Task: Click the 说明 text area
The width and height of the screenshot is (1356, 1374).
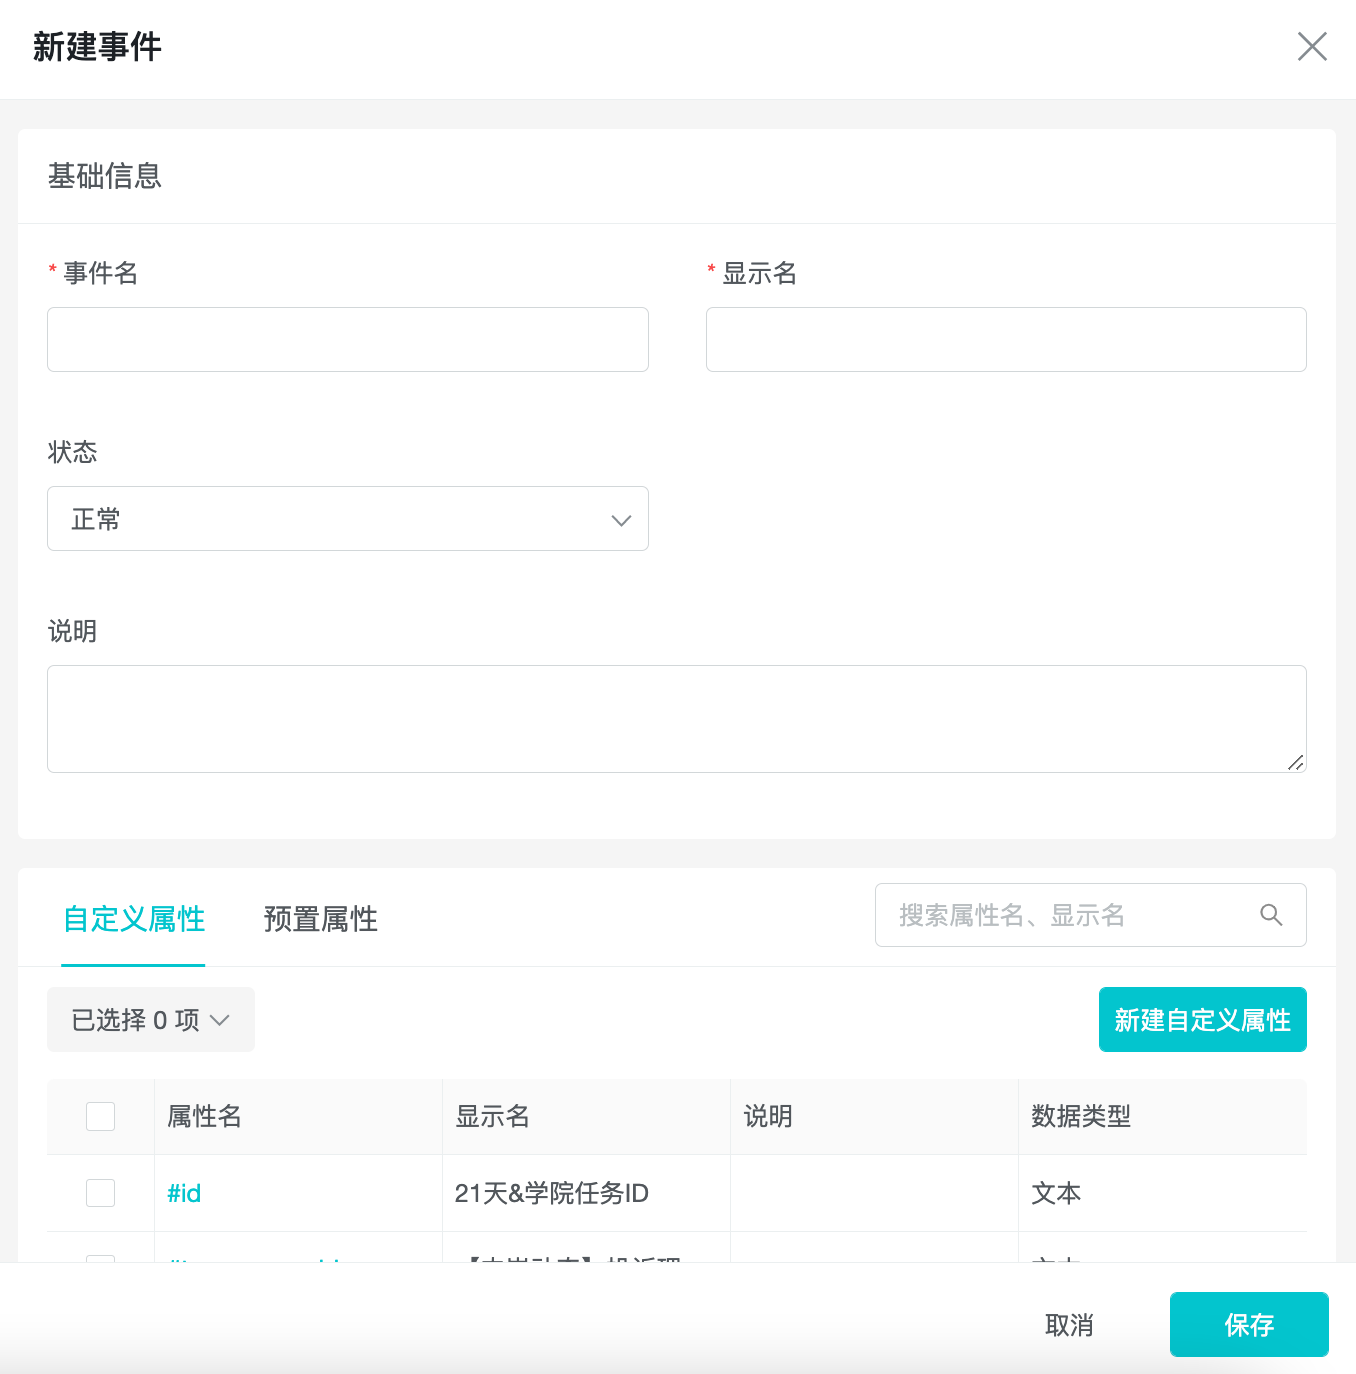Action: (x=676, y=718)
